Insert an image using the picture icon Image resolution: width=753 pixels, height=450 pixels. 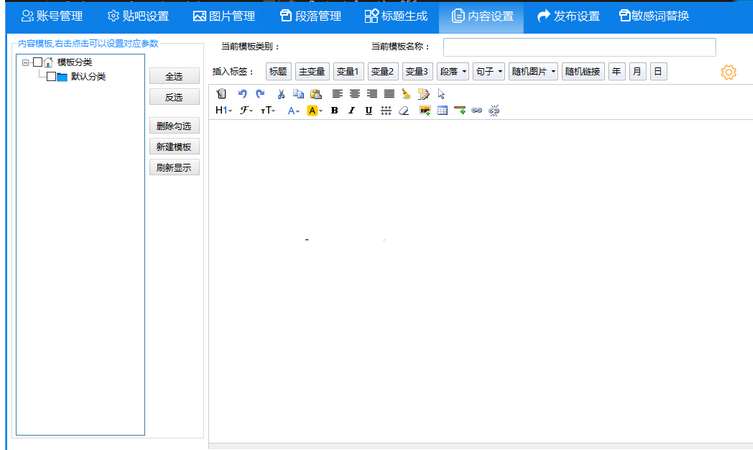tap(425, 110)
